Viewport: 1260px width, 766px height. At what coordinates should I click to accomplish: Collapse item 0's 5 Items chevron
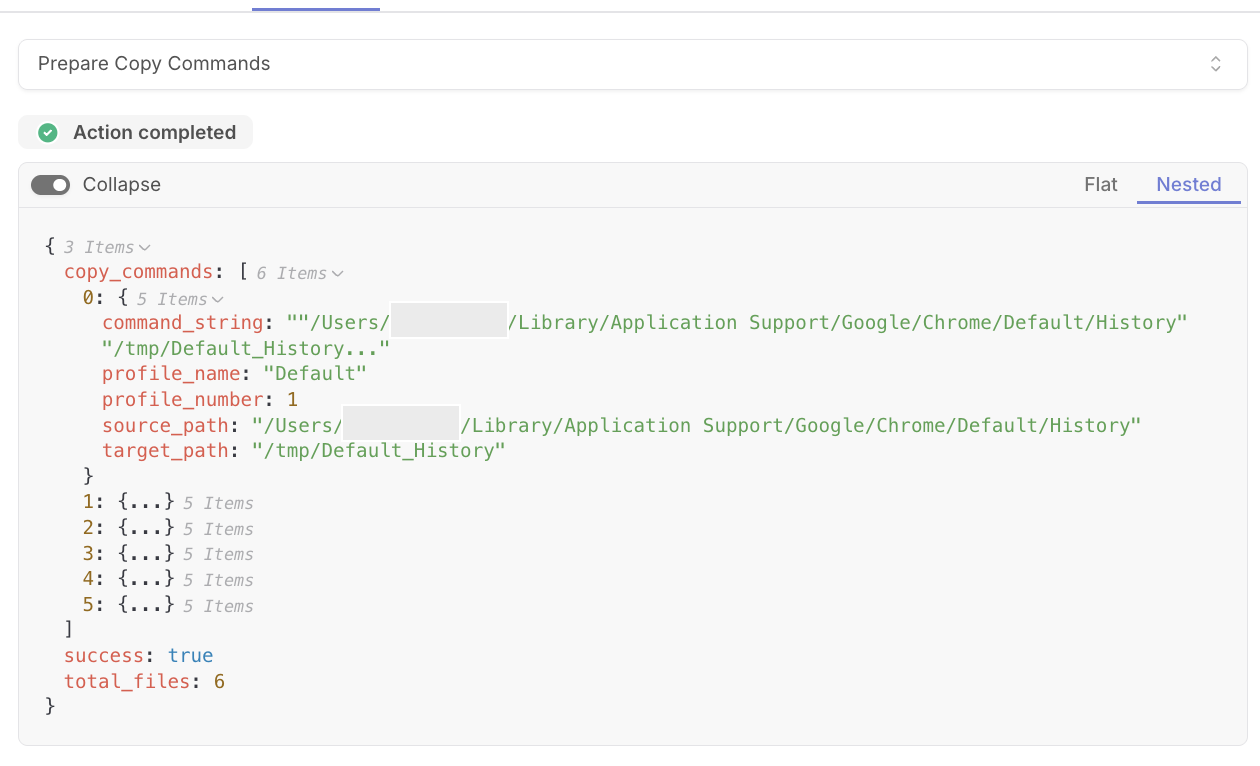pos(217,299)
